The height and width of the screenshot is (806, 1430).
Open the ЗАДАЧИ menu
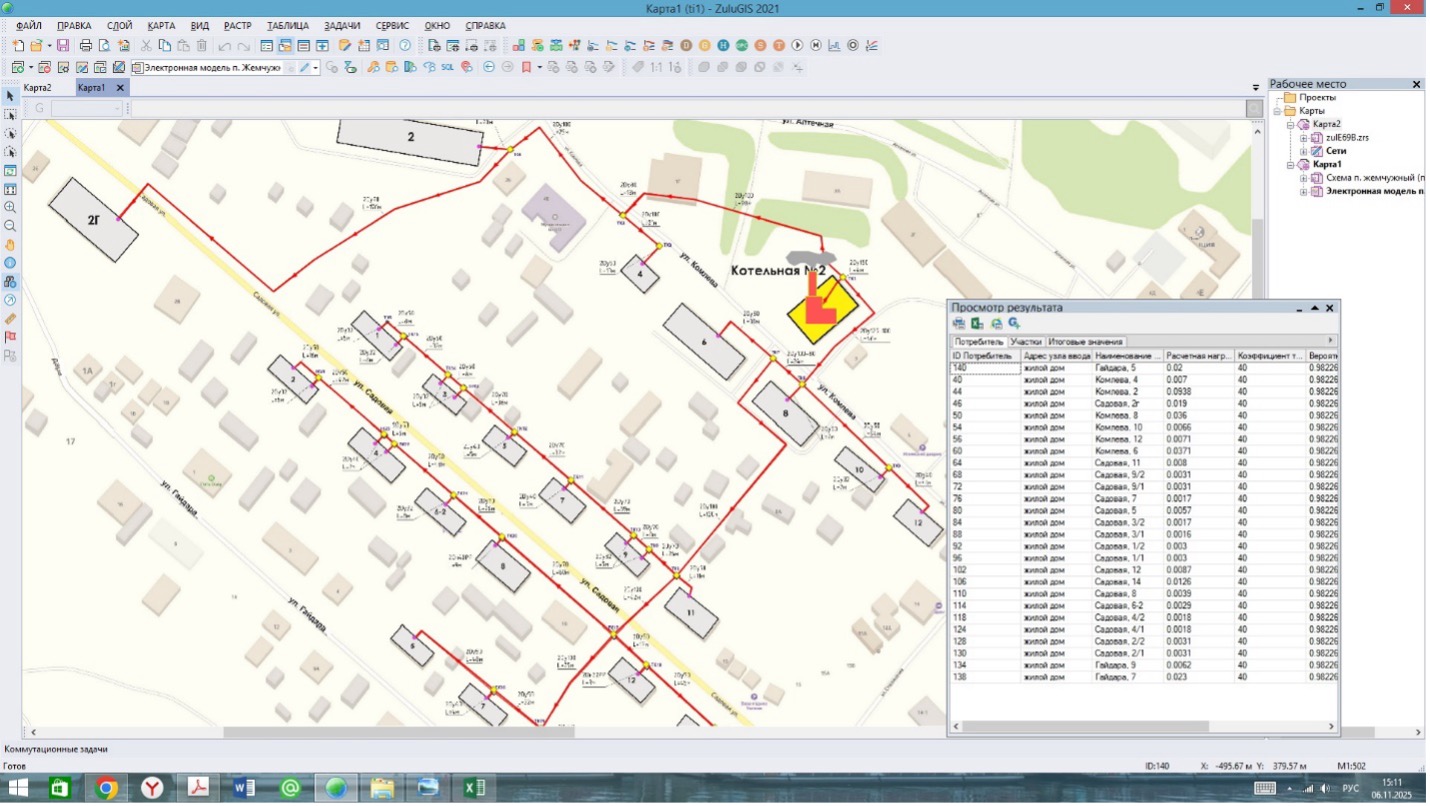pos(341,25)
